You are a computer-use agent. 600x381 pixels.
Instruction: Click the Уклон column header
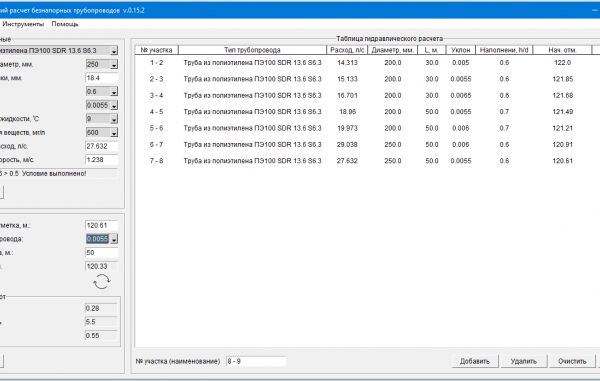[461, 50]
